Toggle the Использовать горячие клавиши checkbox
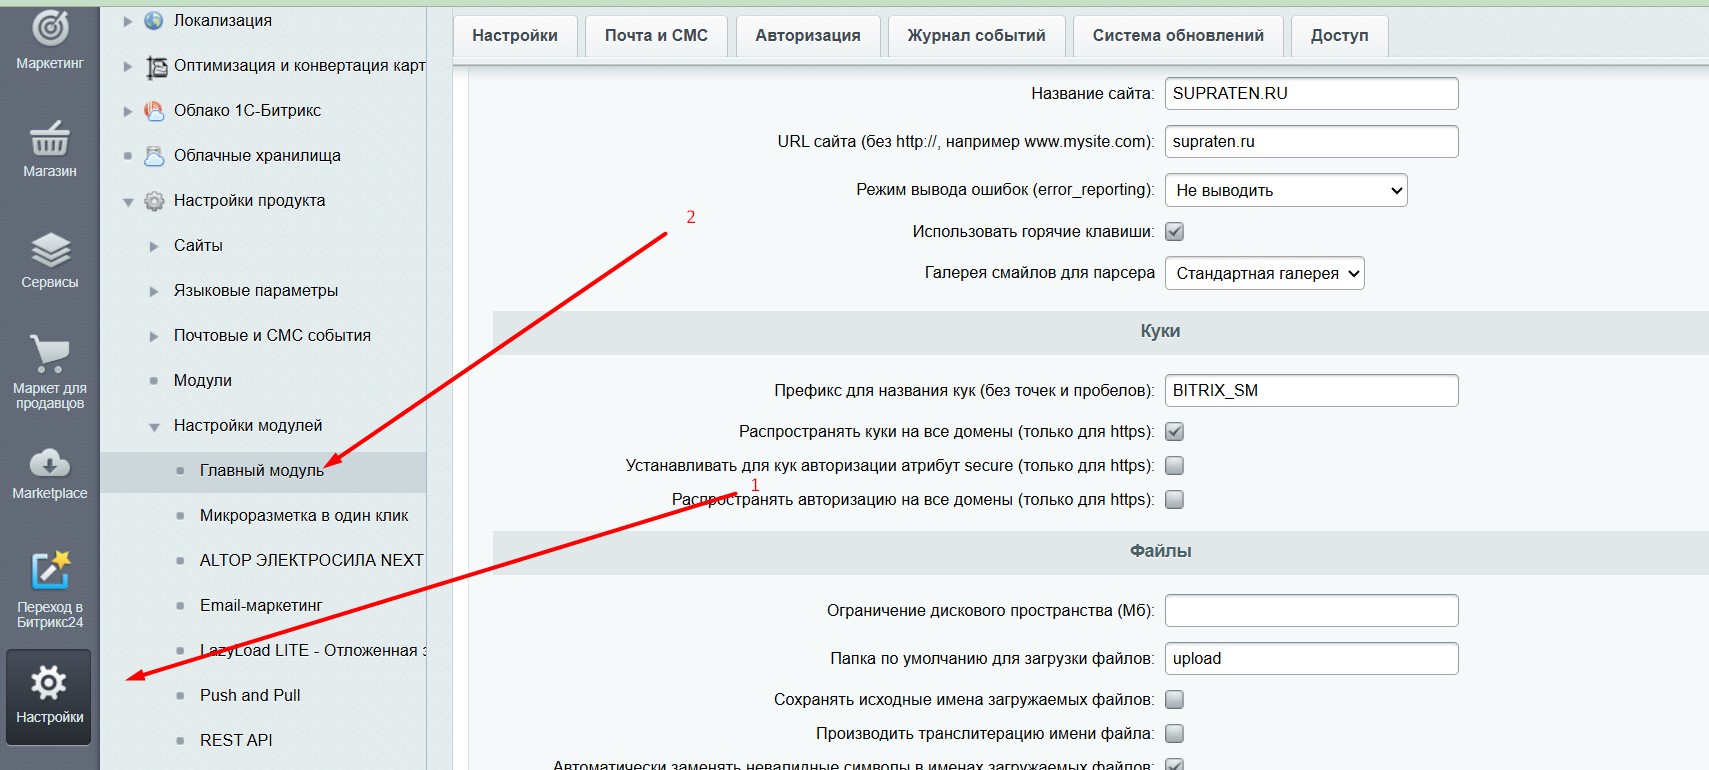Image resolution: width=1709 pixels, height=770 pixels. point(1175,232)
